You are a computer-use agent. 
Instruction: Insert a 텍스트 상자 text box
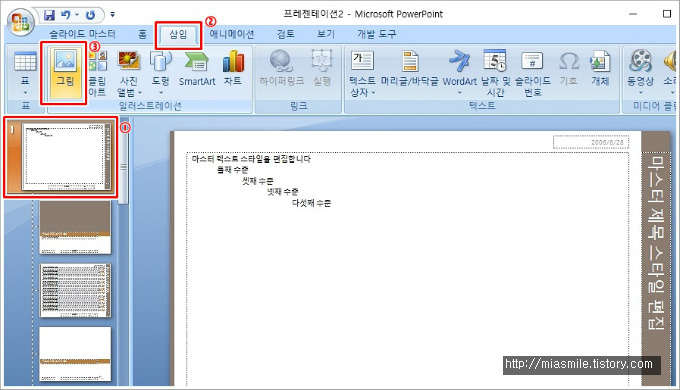pyautogui.click(x=362, y=73)
